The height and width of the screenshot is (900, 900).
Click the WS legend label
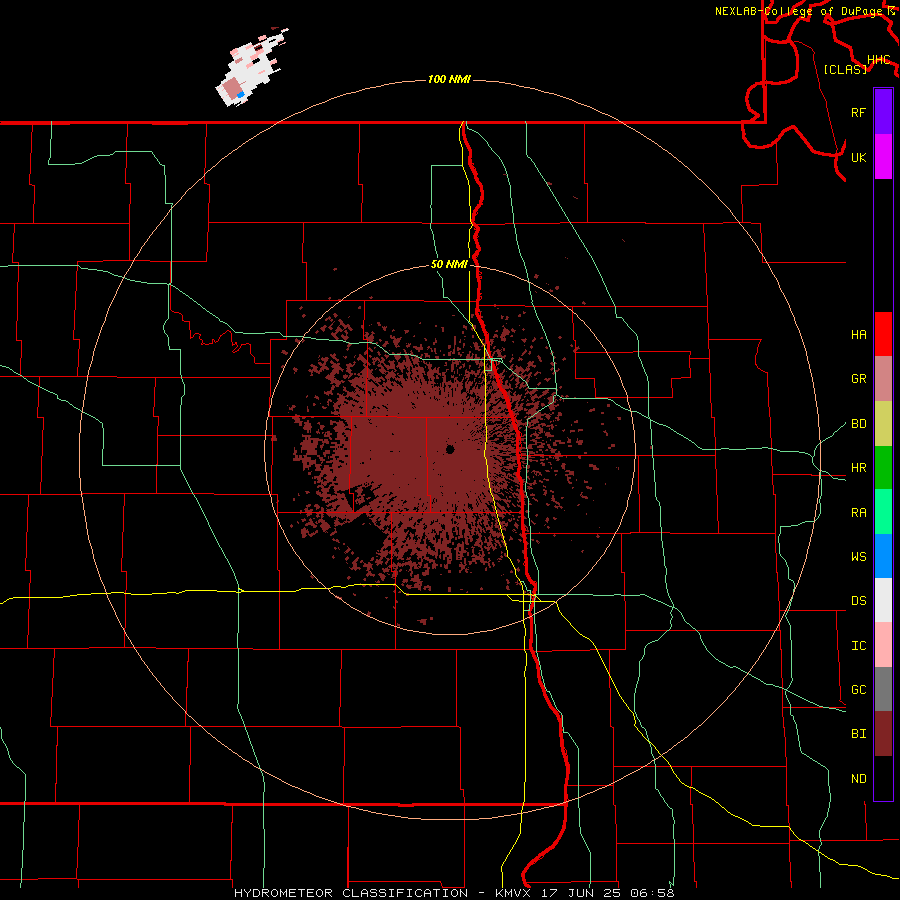pyautogui.click(x=858, y=557)
